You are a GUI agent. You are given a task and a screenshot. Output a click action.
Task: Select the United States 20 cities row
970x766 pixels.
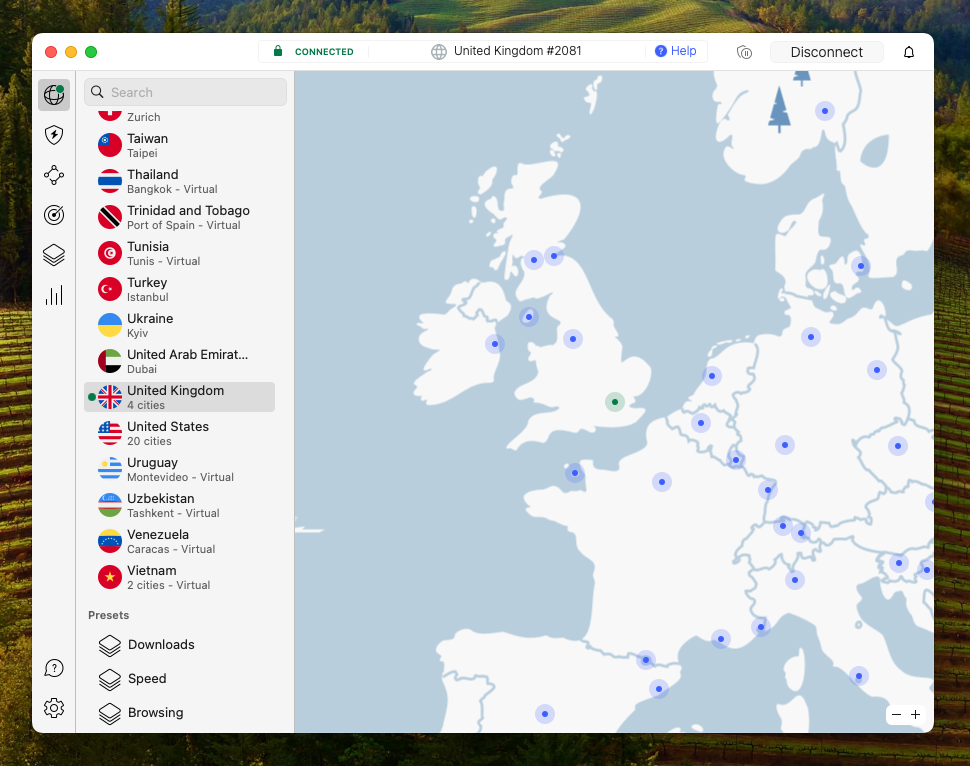point(179,433)
